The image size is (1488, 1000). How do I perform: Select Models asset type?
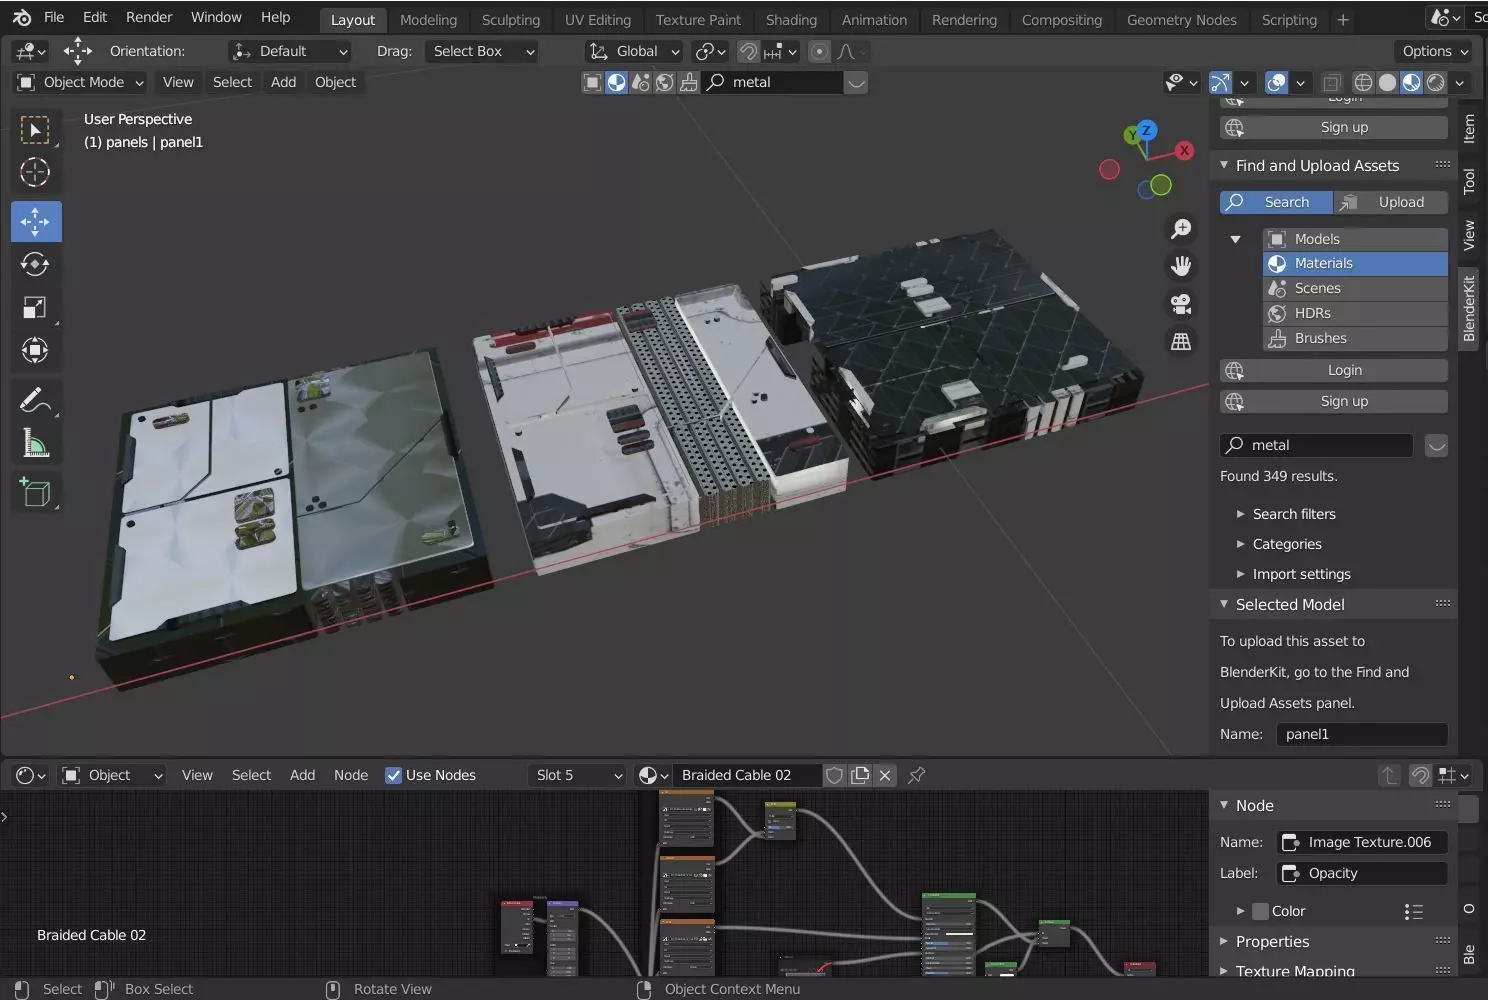tap(1356, 239)
